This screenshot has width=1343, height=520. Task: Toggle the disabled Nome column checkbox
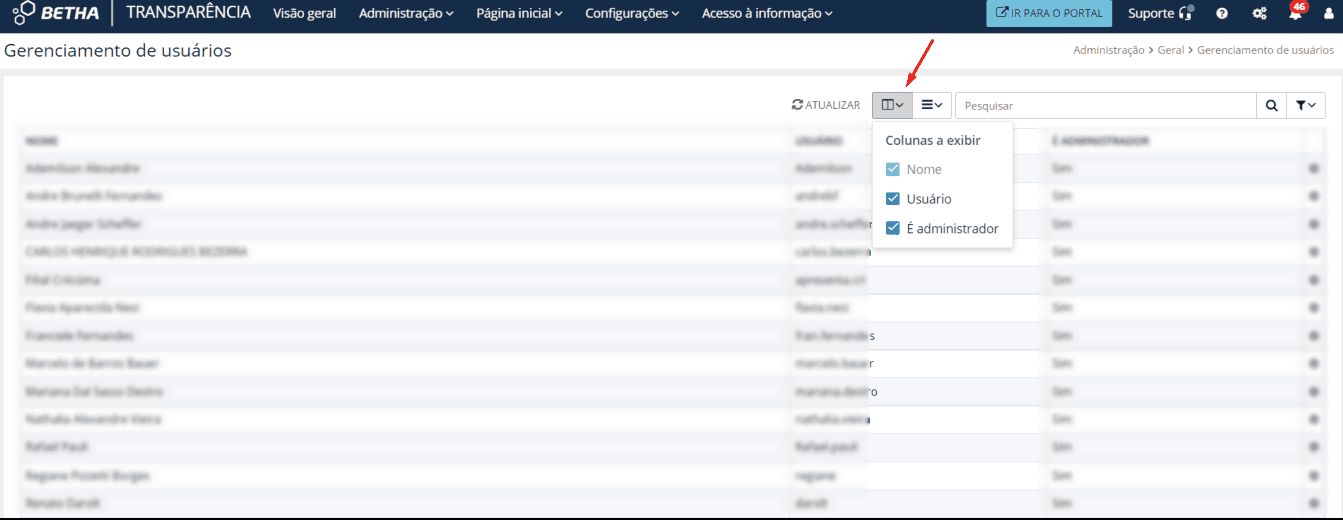[893, 170]
